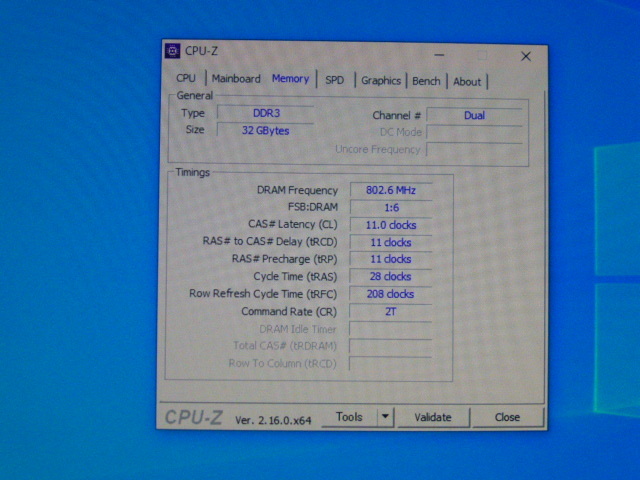Click the Command Rate (CR) label
The width and height of the screenshot is (640, 480).
click(289, 311)
